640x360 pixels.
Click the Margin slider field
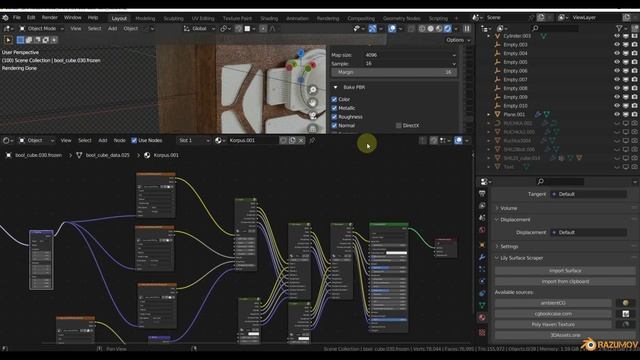pyautogui.click(x=394, y=72)
